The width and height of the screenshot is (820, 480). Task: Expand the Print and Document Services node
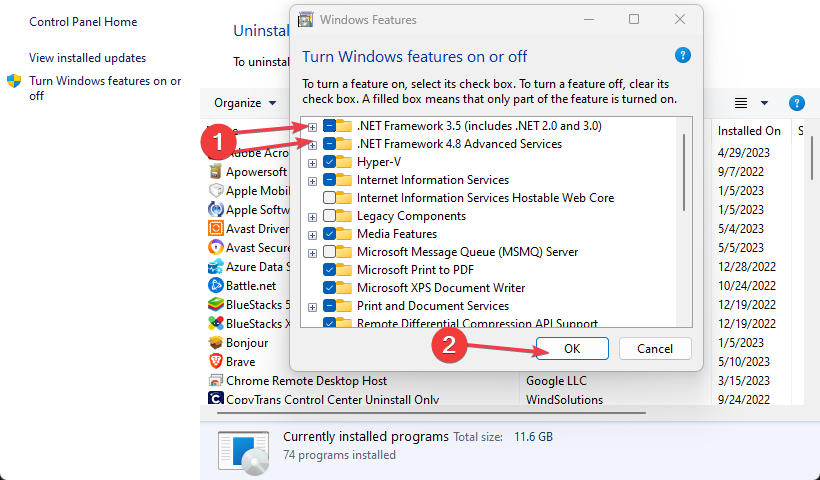(312, 307)
